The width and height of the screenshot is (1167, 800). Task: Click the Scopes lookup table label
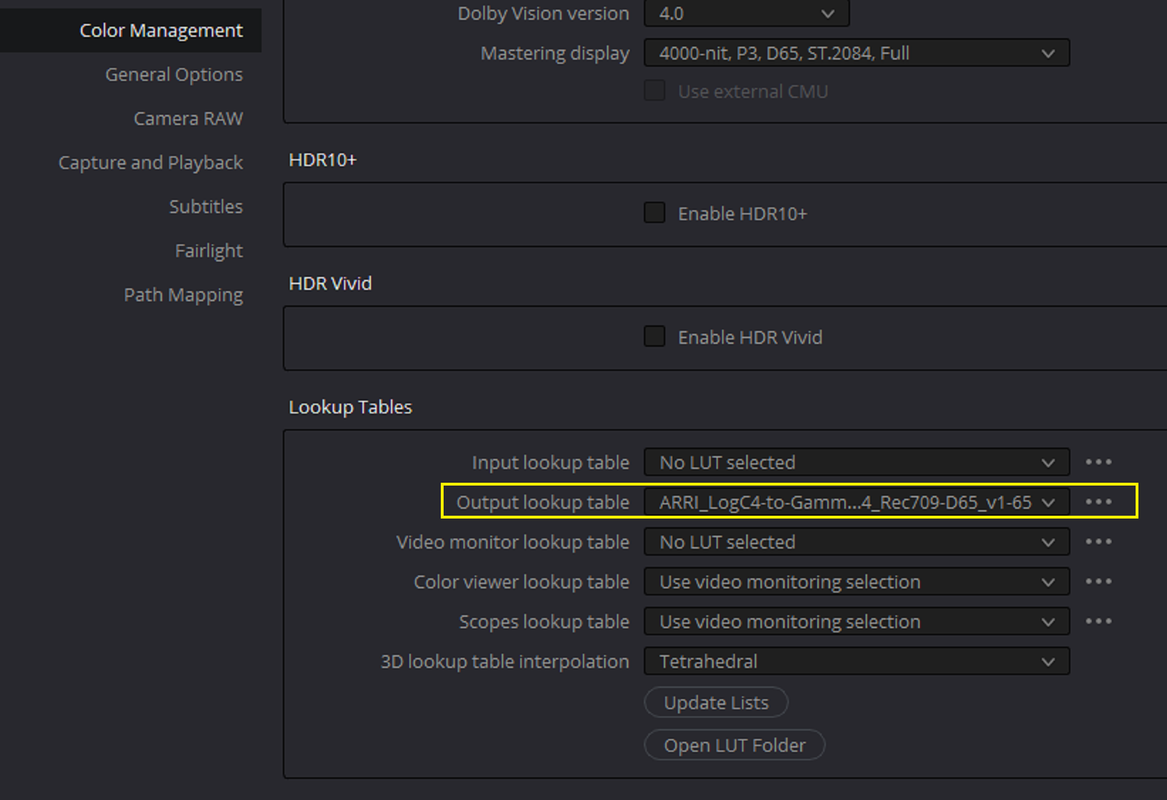tap(543, 622)
